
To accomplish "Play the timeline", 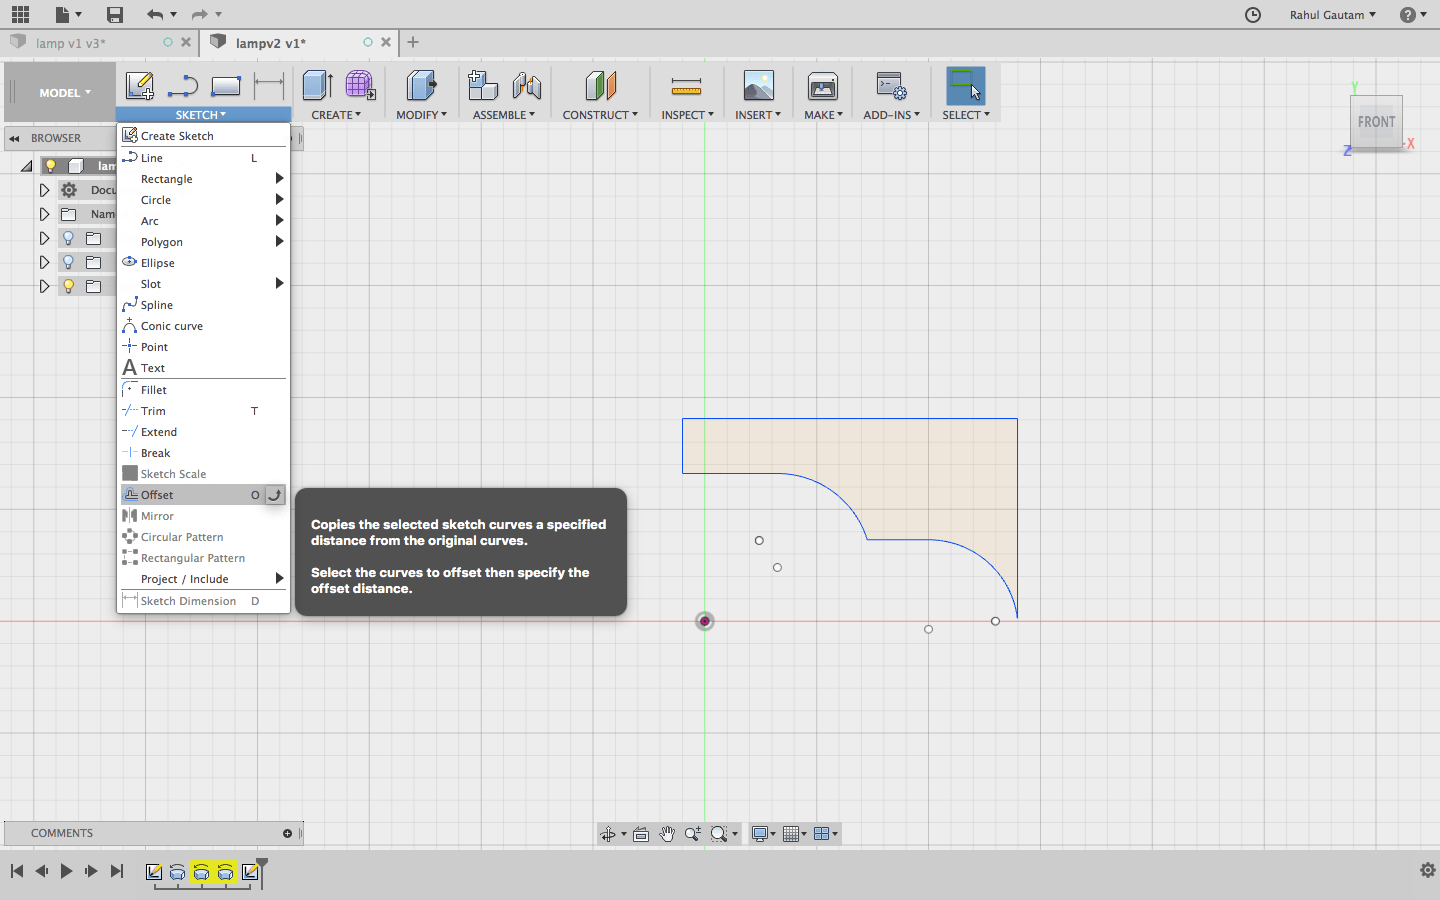I will pos(66,871).
